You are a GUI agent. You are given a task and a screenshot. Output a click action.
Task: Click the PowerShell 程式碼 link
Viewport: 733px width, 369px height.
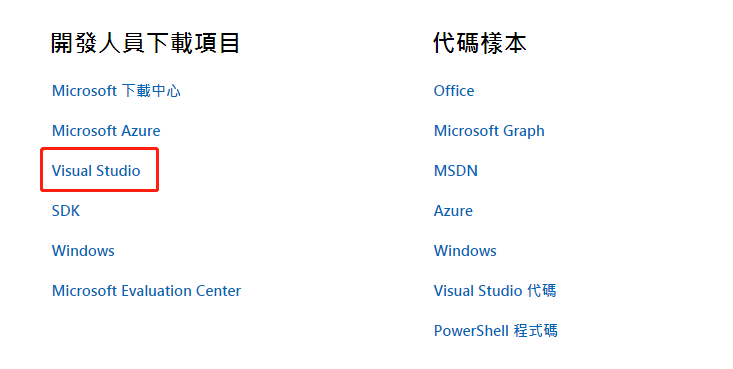tap(496, 331)
